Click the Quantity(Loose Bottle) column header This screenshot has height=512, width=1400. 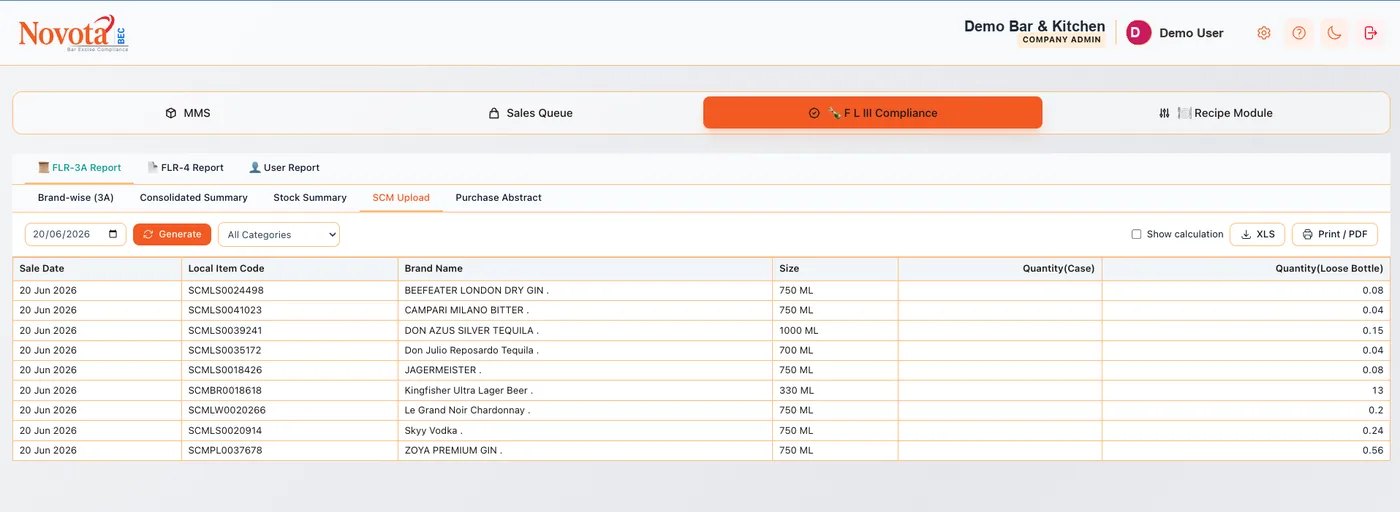pos(1246,269)
